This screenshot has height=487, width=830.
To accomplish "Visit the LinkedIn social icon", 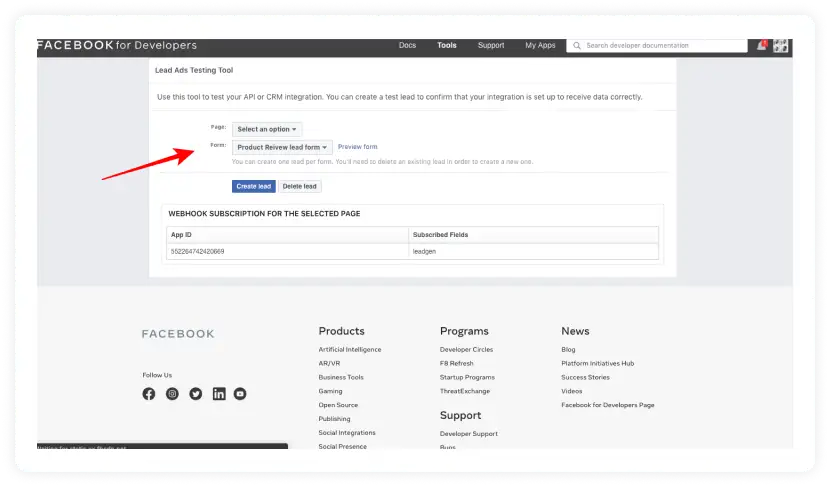I will (x=219, y=394).
